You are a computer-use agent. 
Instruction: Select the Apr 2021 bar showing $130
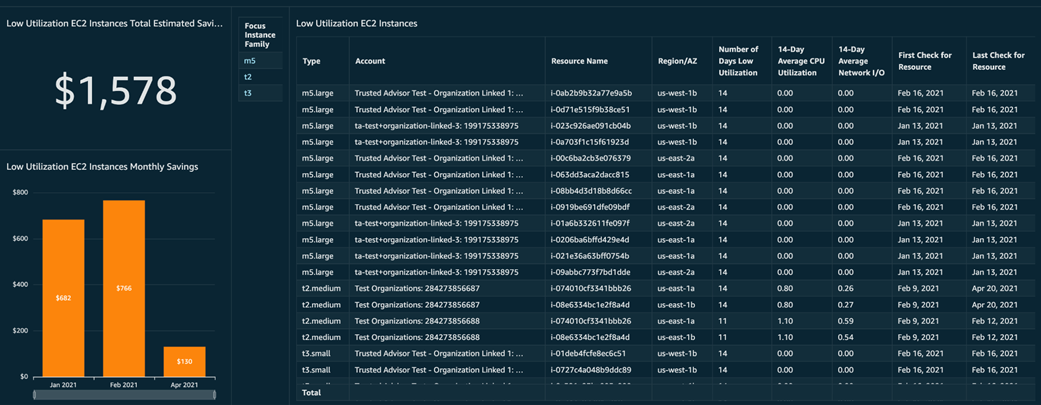tap(184, 361)
